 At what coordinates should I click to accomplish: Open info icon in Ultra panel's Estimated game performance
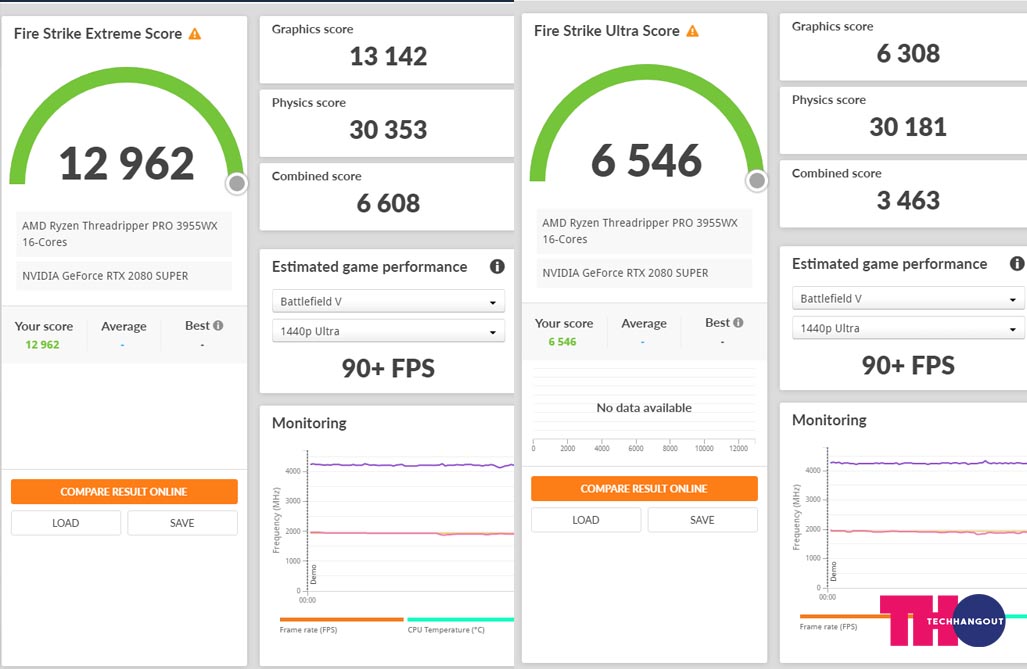(x=1017, y=263)
